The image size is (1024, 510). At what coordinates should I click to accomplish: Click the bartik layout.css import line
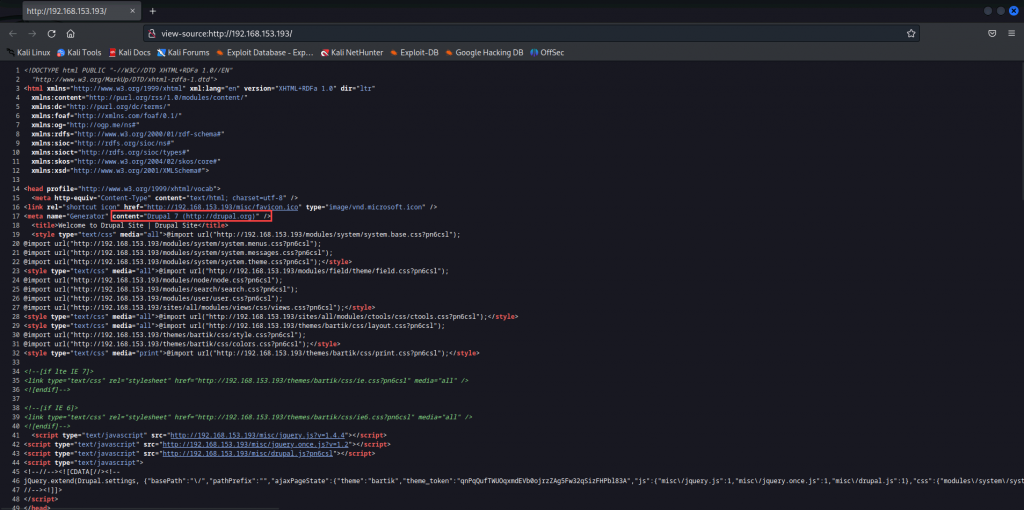pos(234,325)
